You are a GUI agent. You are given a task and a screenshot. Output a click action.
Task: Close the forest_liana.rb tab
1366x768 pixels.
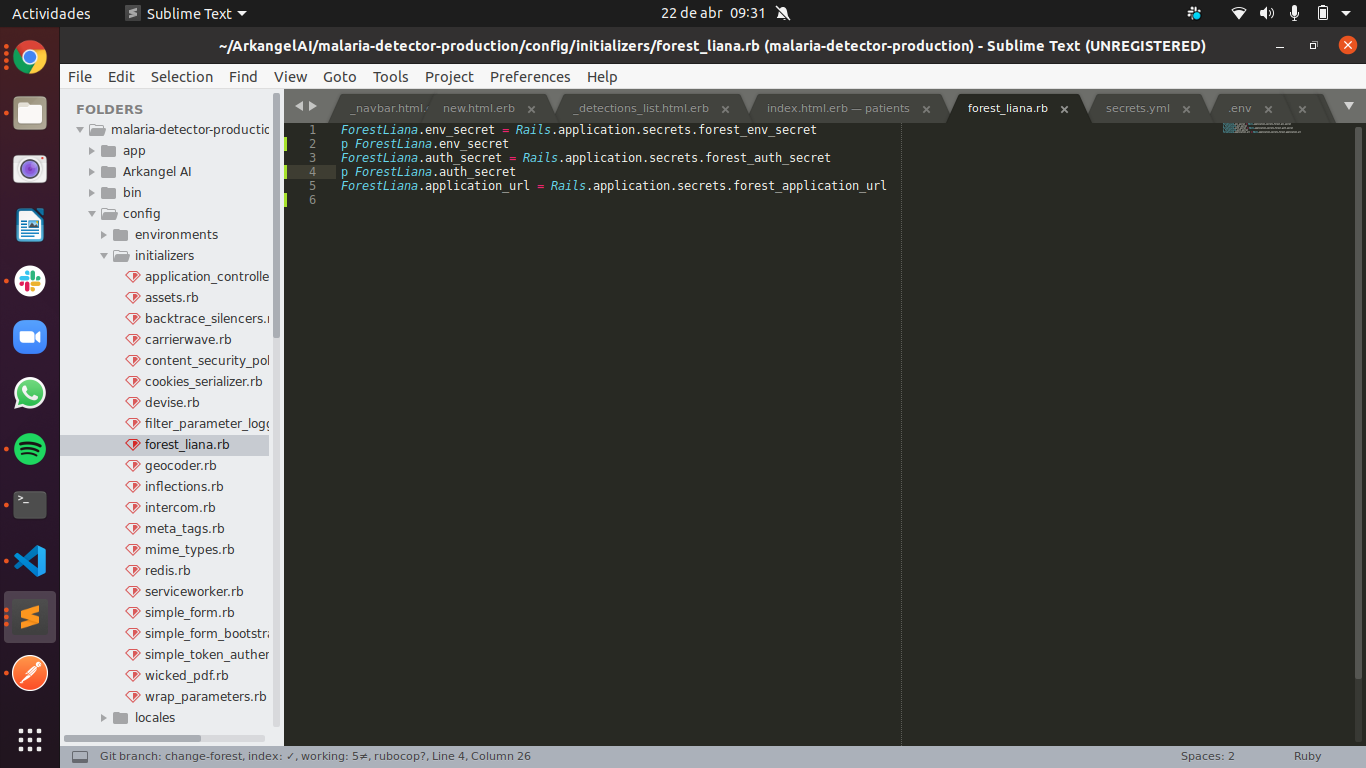1064,109
